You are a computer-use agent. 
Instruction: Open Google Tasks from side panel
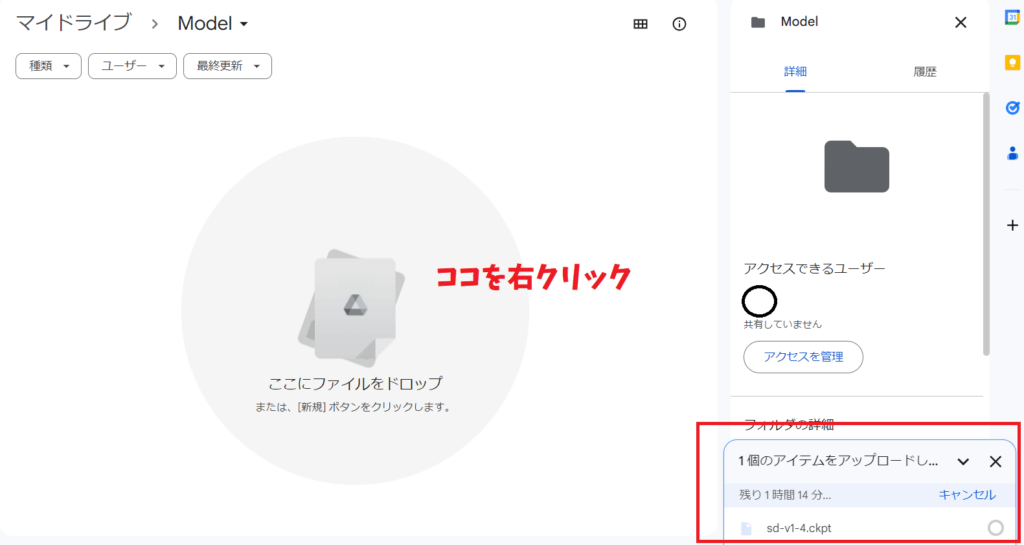click(1011, 108)
